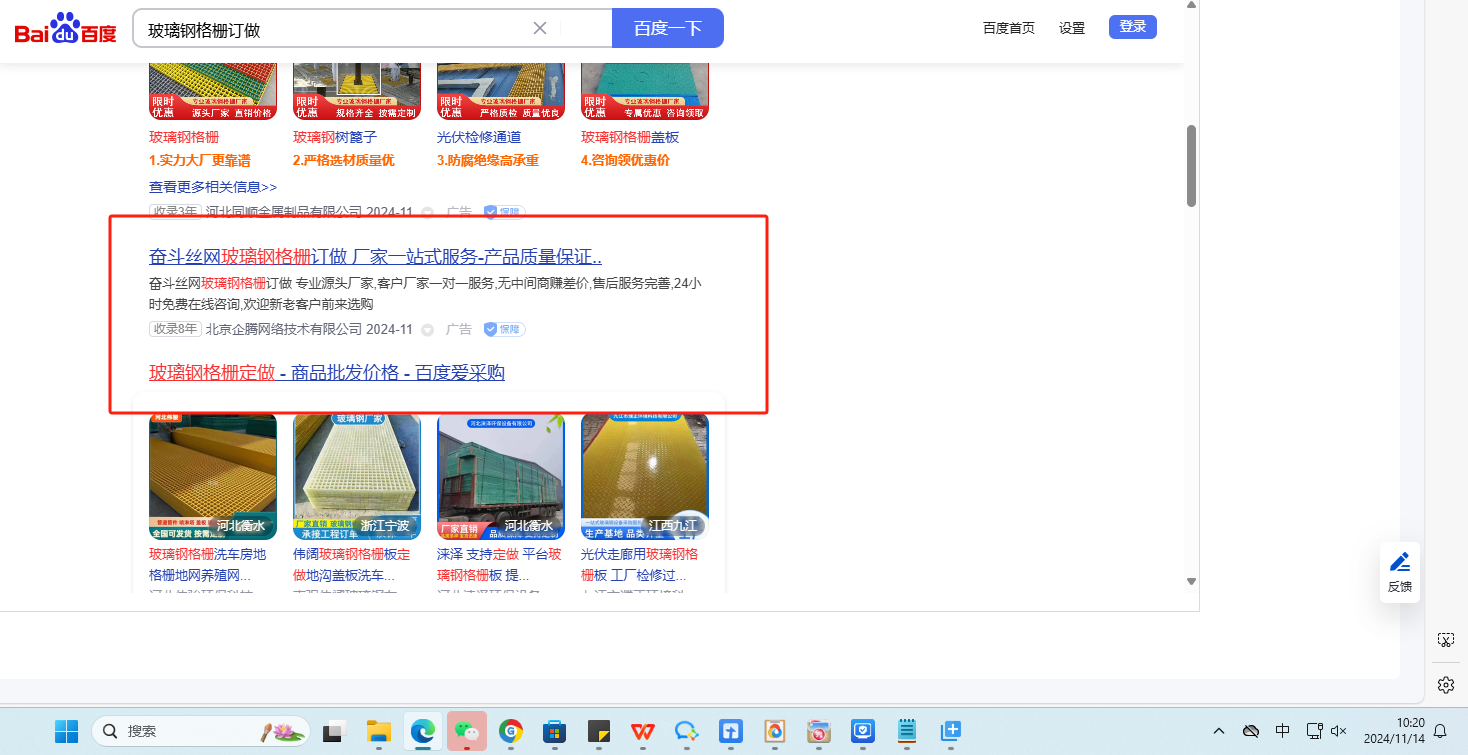Open the 设置 settings menu
This screenshot has width=1468, height=755.
(1072, 28)
